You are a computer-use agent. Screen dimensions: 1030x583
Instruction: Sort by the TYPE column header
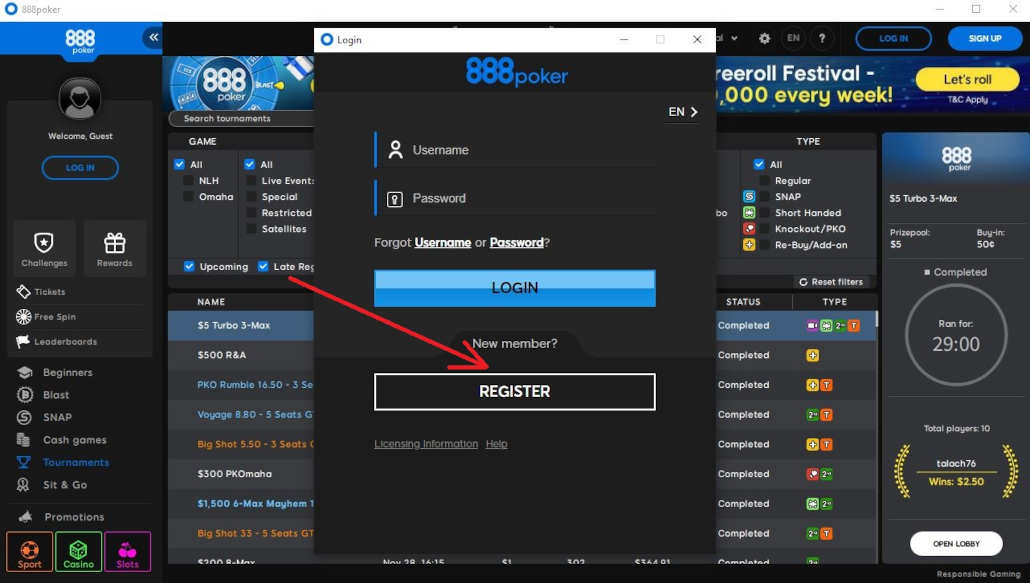click(835, 302)
